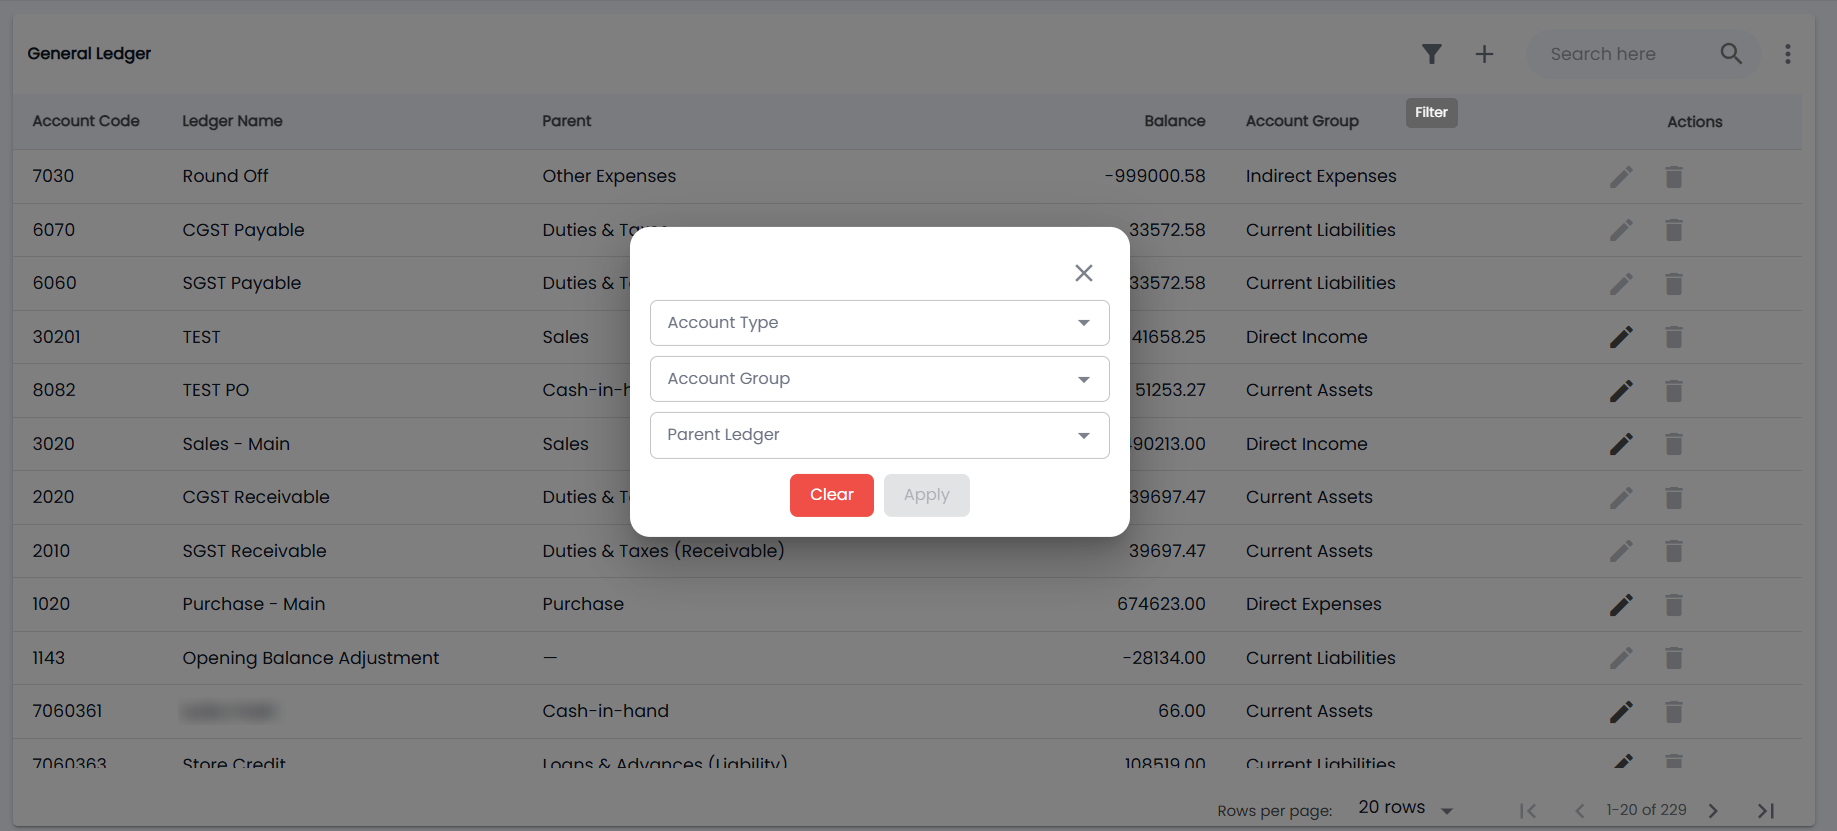Select account code 30201 cell
Screen dimensions: 1837x831
pos(56,337)
